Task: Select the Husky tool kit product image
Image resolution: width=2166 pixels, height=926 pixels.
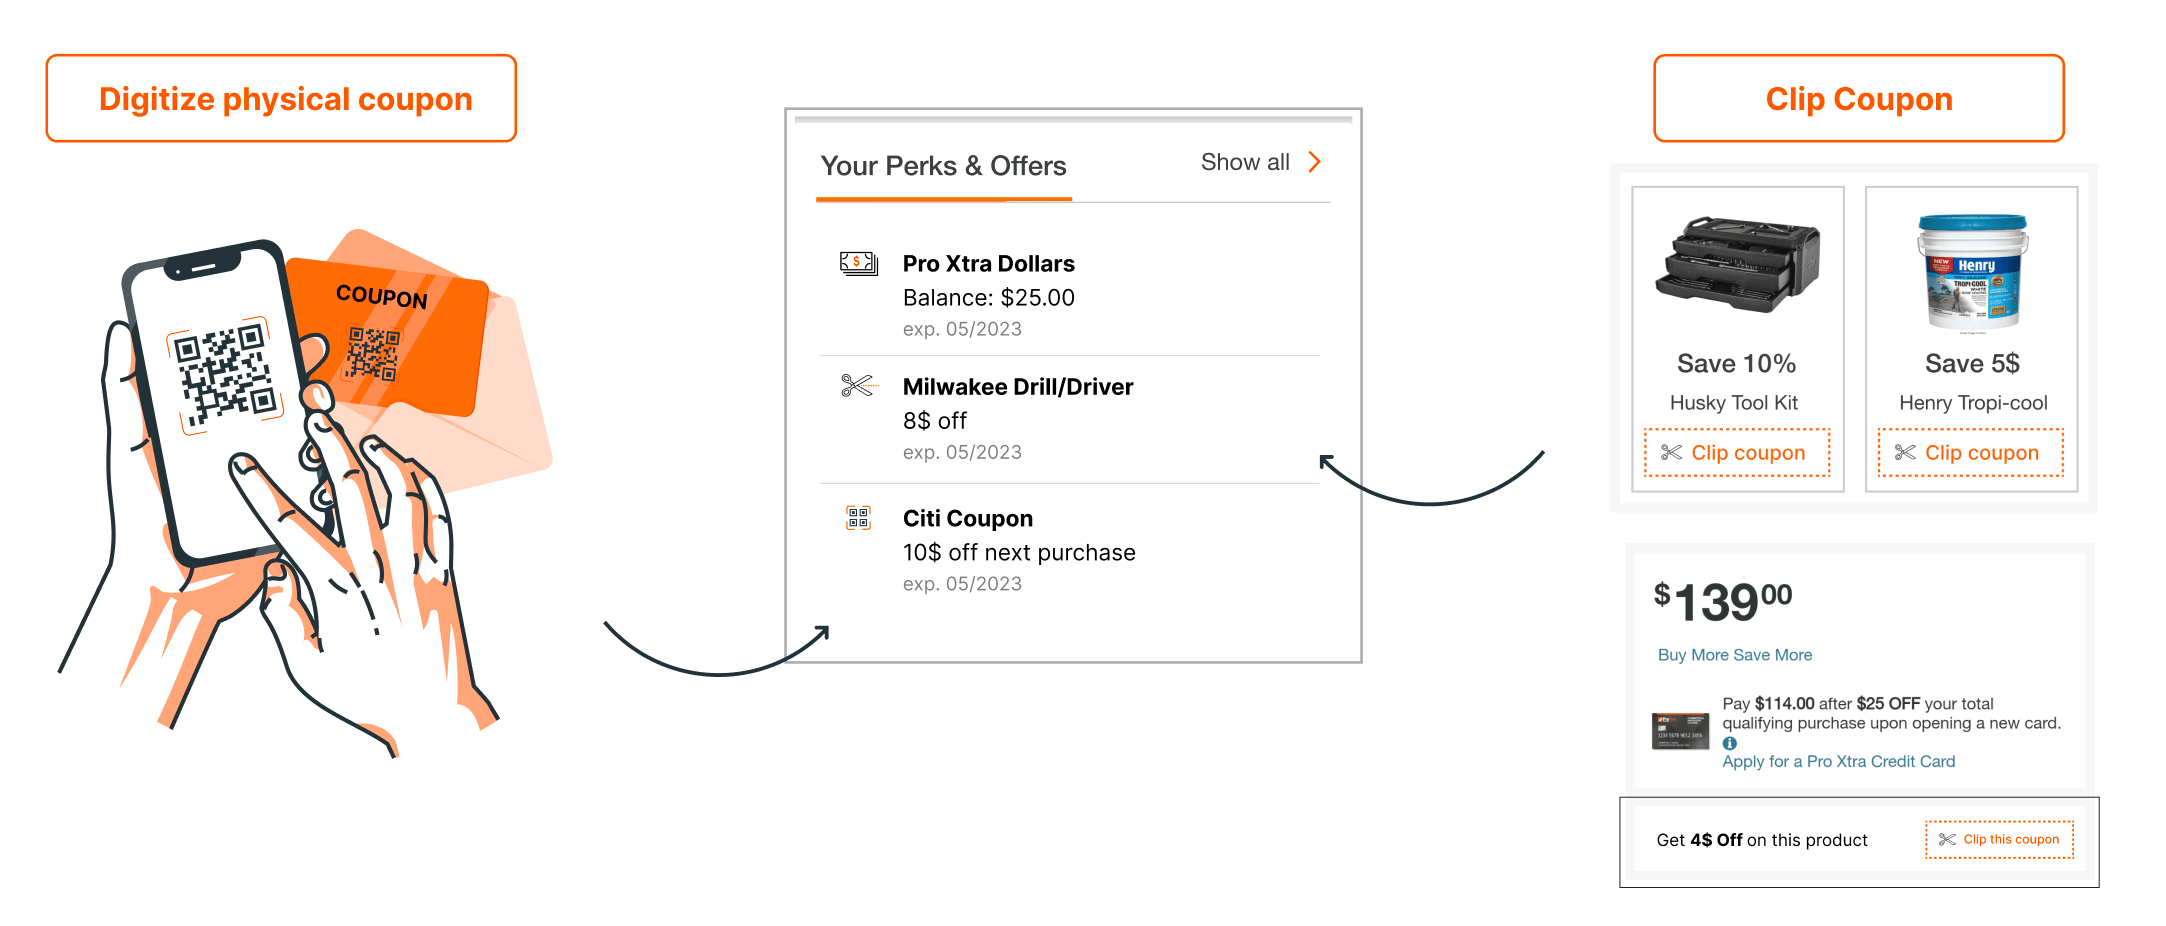Action: (1737, 264)
